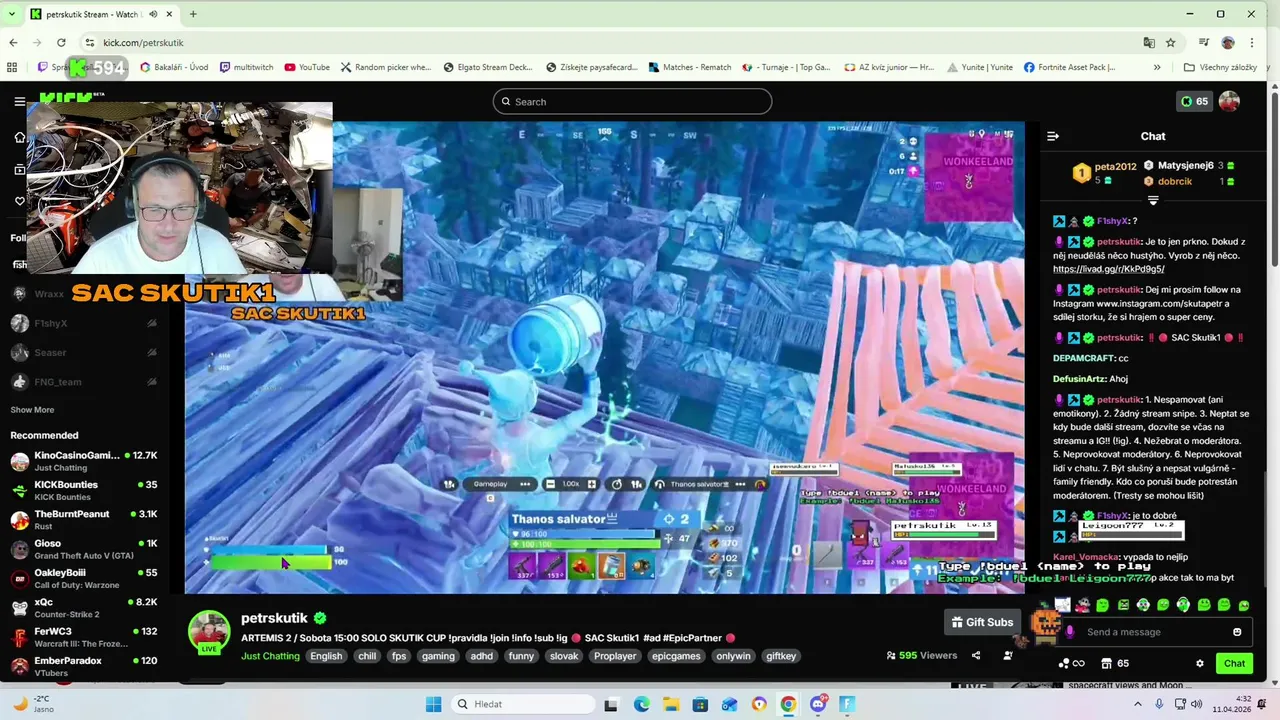Send message with green Chat button
This screenshot has width=1280, height=720.
point(1234,663)
